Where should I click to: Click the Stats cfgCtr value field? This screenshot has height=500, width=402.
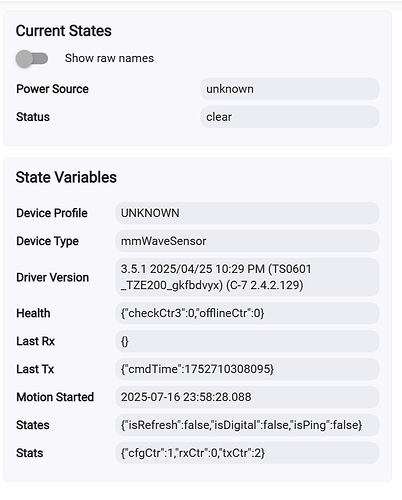coord(247,453)
